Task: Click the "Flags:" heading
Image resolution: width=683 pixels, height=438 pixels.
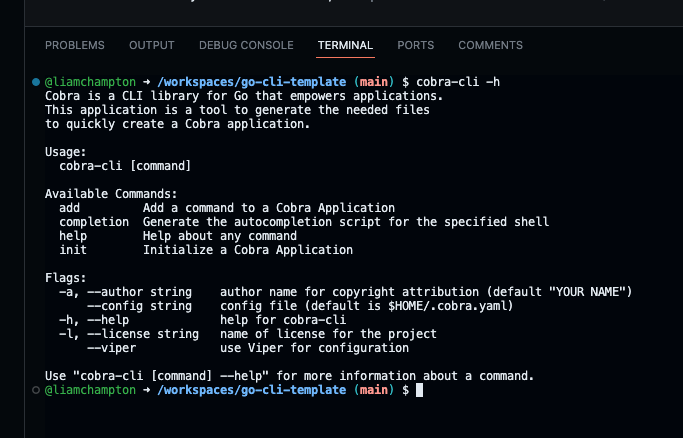Action: (x=66, y=278)
